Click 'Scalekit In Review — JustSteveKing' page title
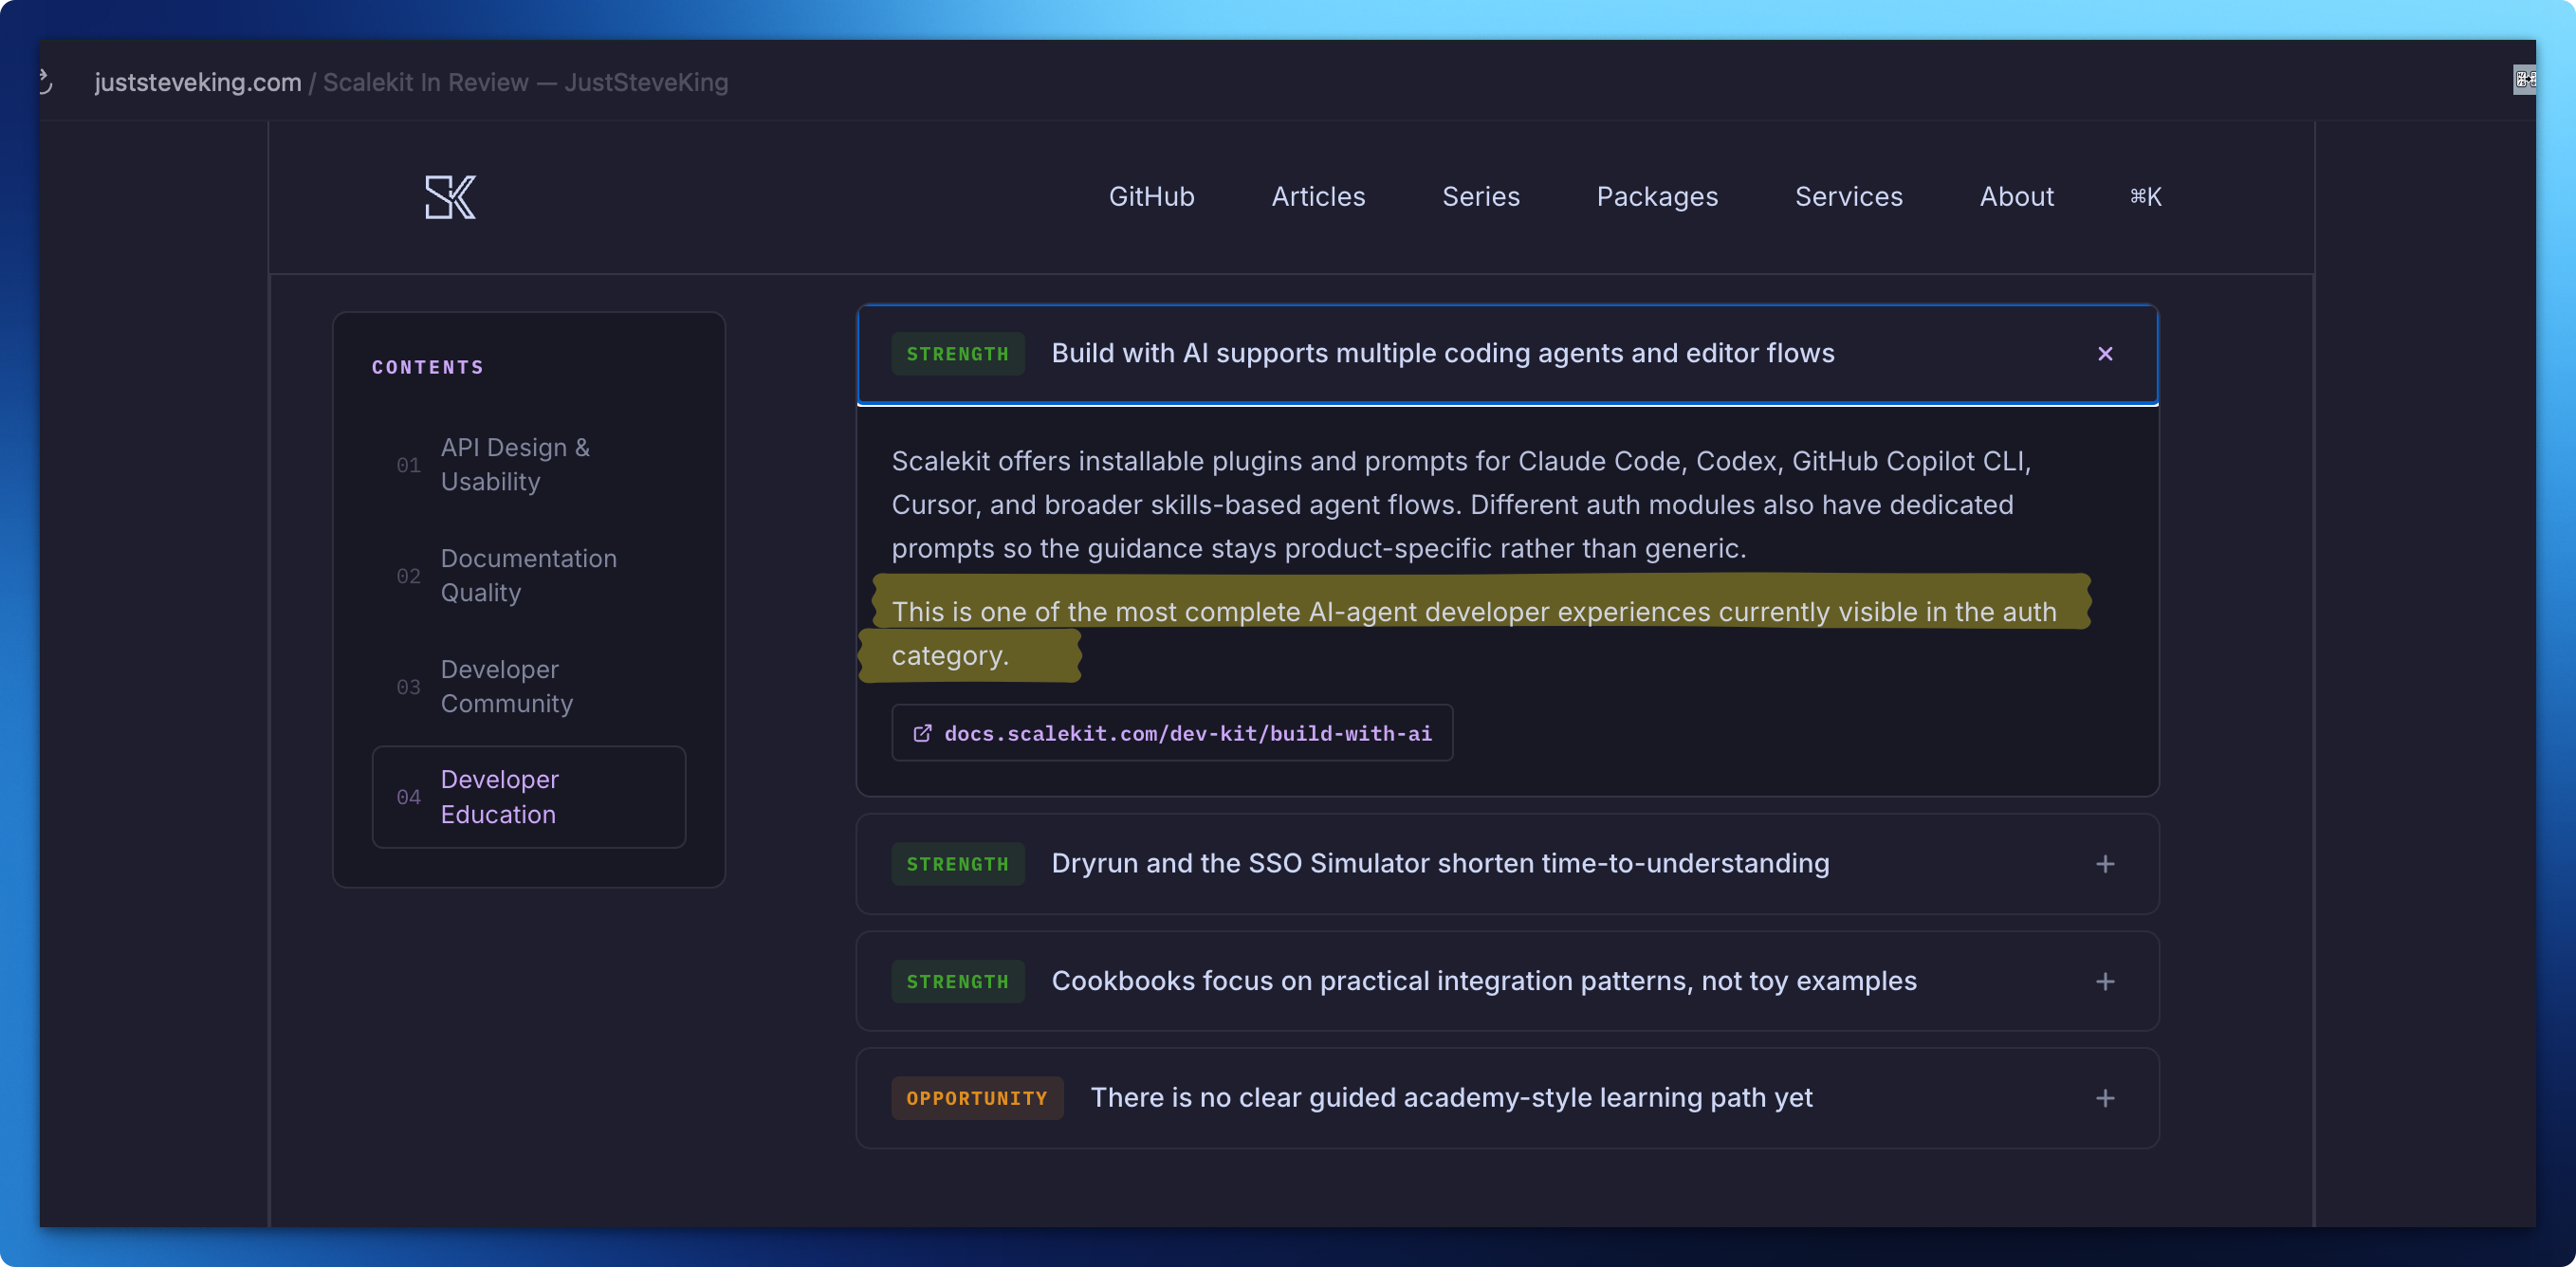2576x1267 pixels. pos(526,82)
